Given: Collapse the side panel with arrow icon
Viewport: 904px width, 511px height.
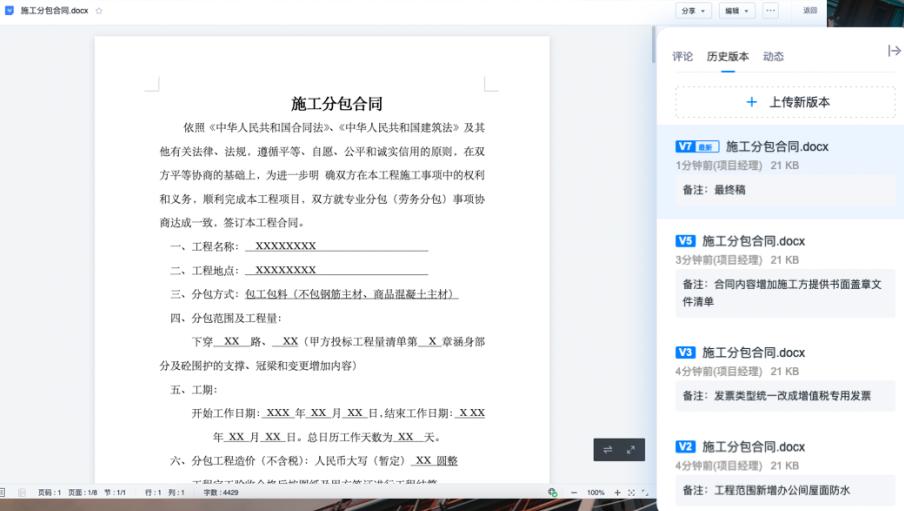Looking at the screenshot, I should (894, 51).
